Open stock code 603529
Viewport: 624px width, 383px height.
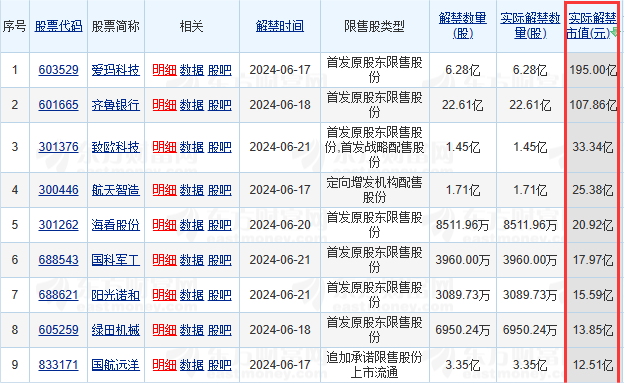[58, 70]
